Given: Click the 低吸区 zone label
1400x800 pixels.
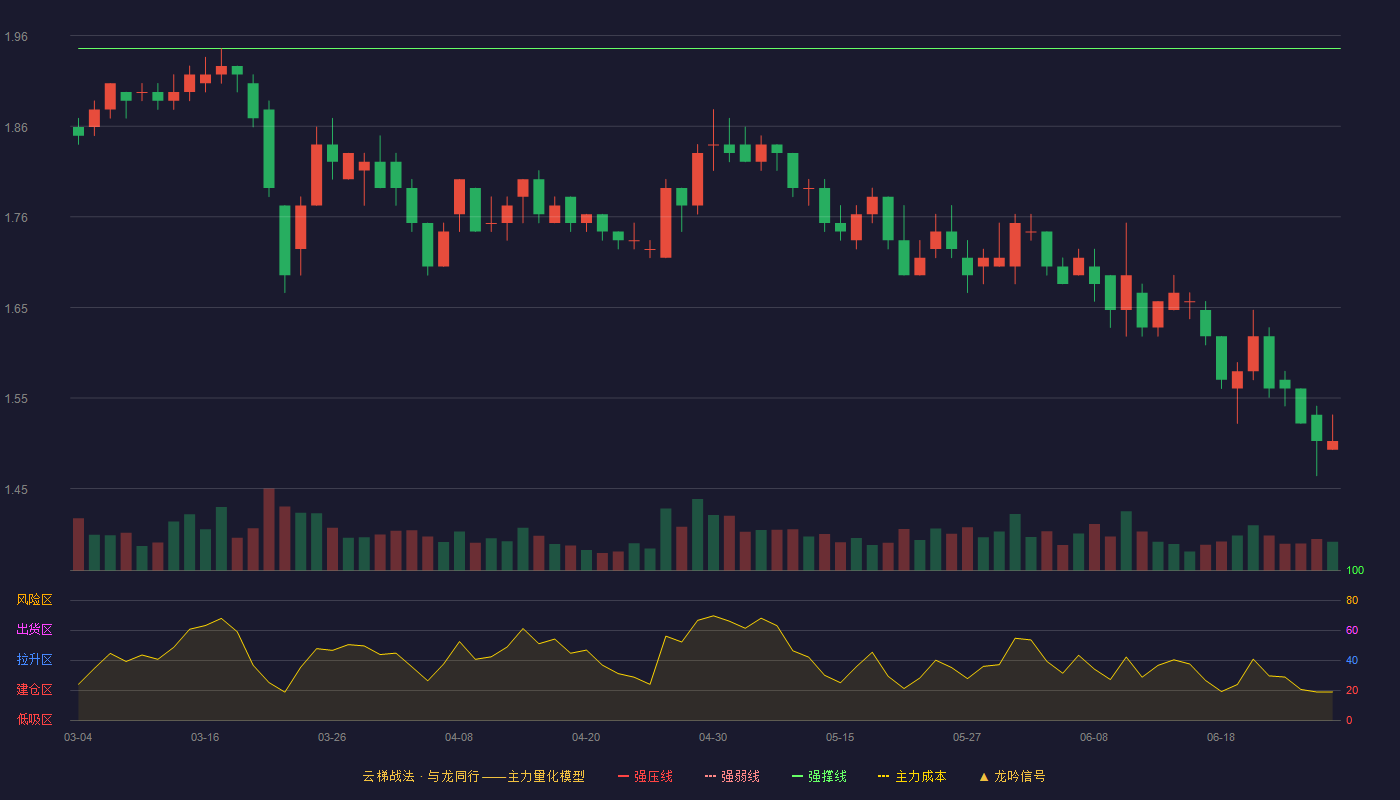Looking at the screenshot, I should (34, 719).
